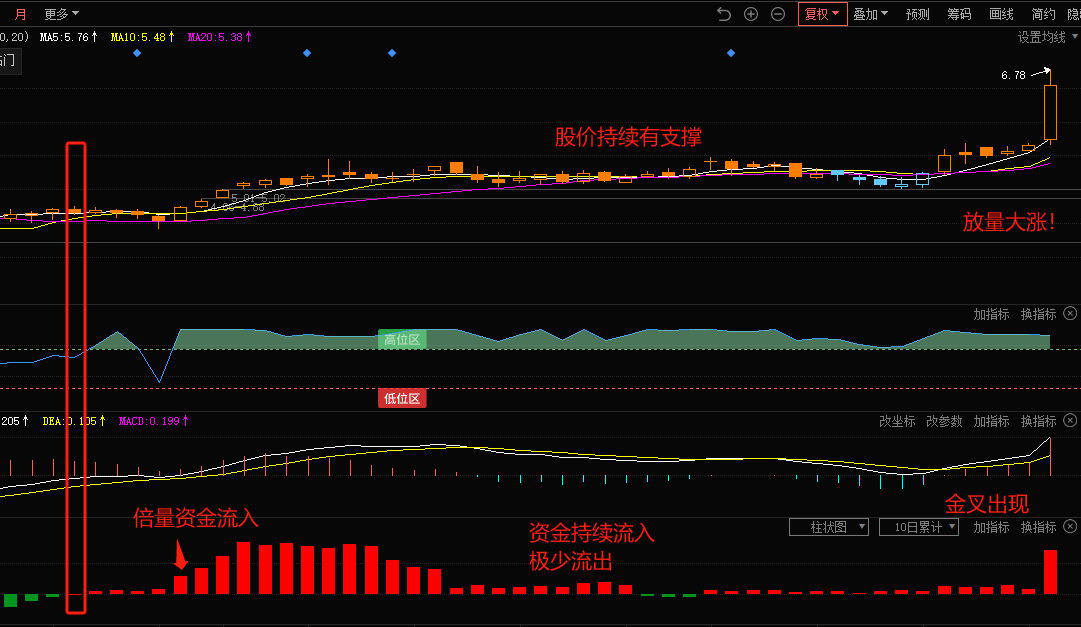Viewport: 1081px width, 627px height.
Task: Click the 预测 forecast button
Action: (x=917, y=14)
